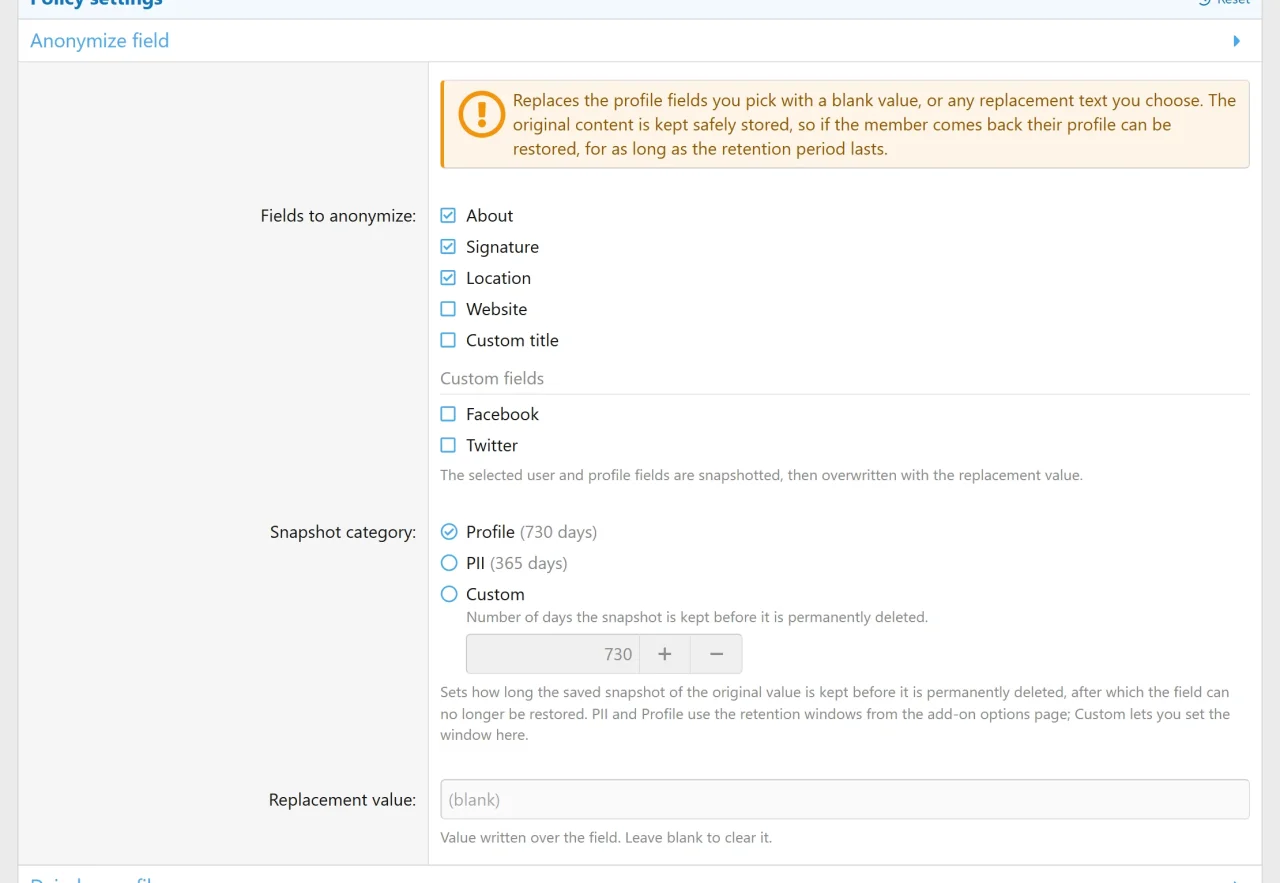Viewport: 1280px width, 883px height.
Task: Click the note "The selected user and profile fields are snapshotted"
Action: [761, 475]
